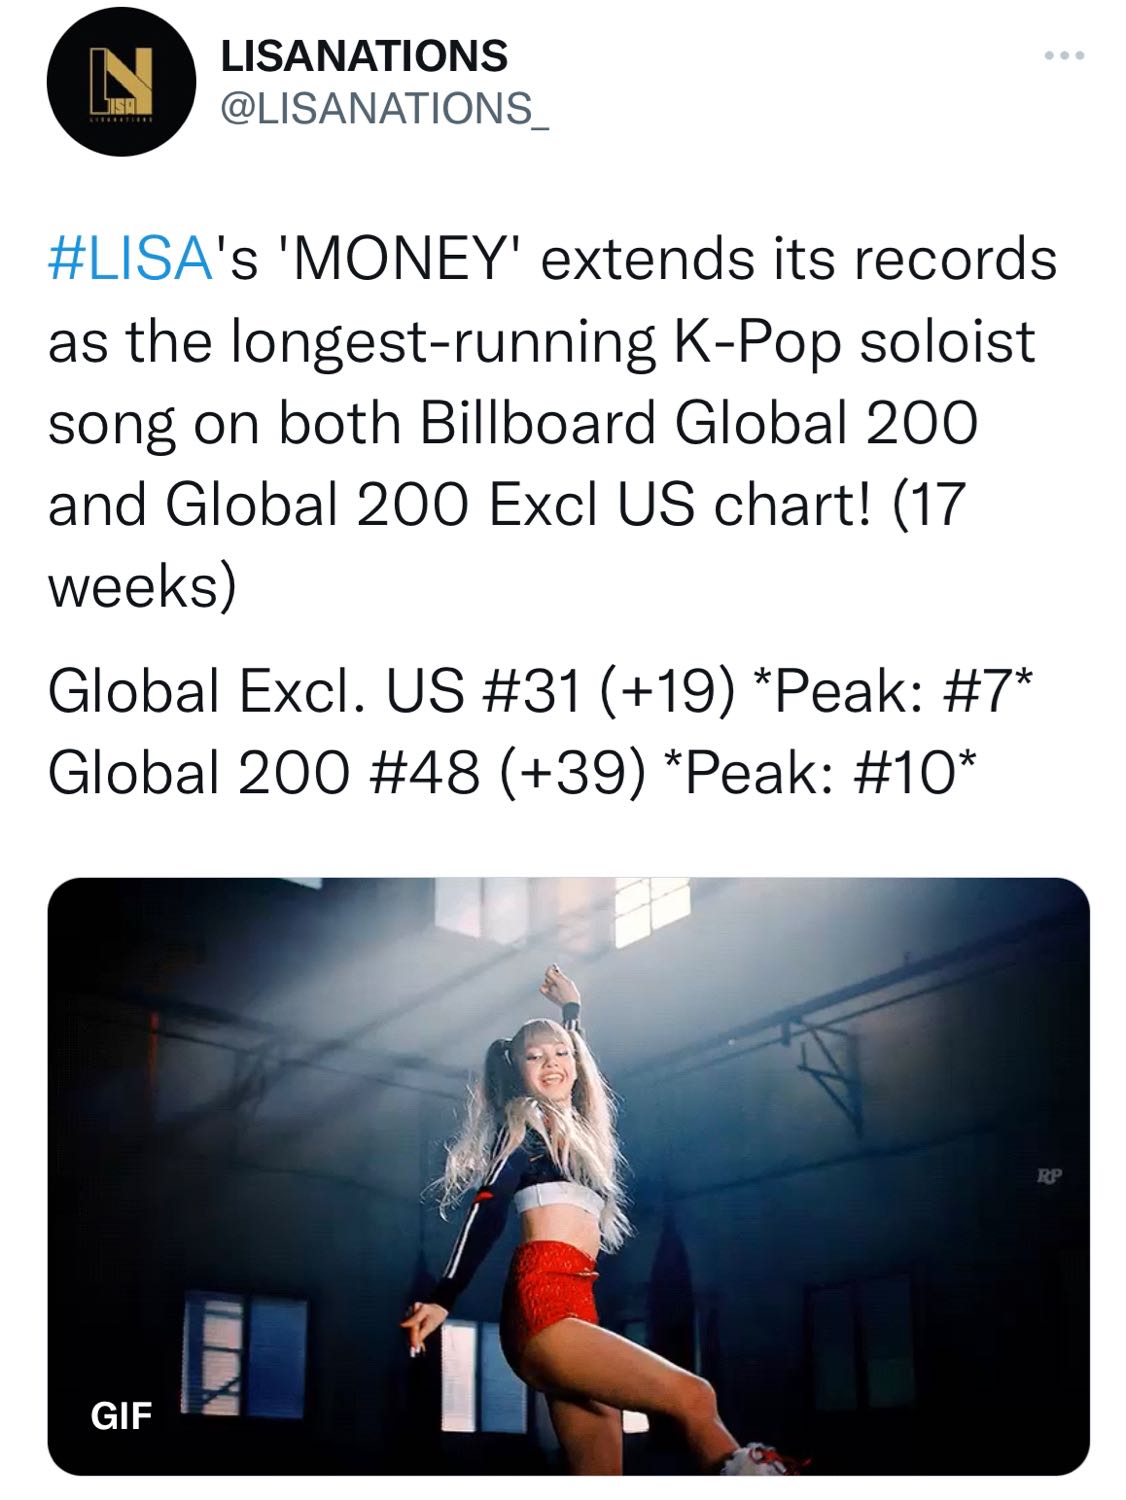The width and height of the screenshot is (1126, 1500).
Task: Click the bright upper window in GIF
Action: [x=650, y=912]
